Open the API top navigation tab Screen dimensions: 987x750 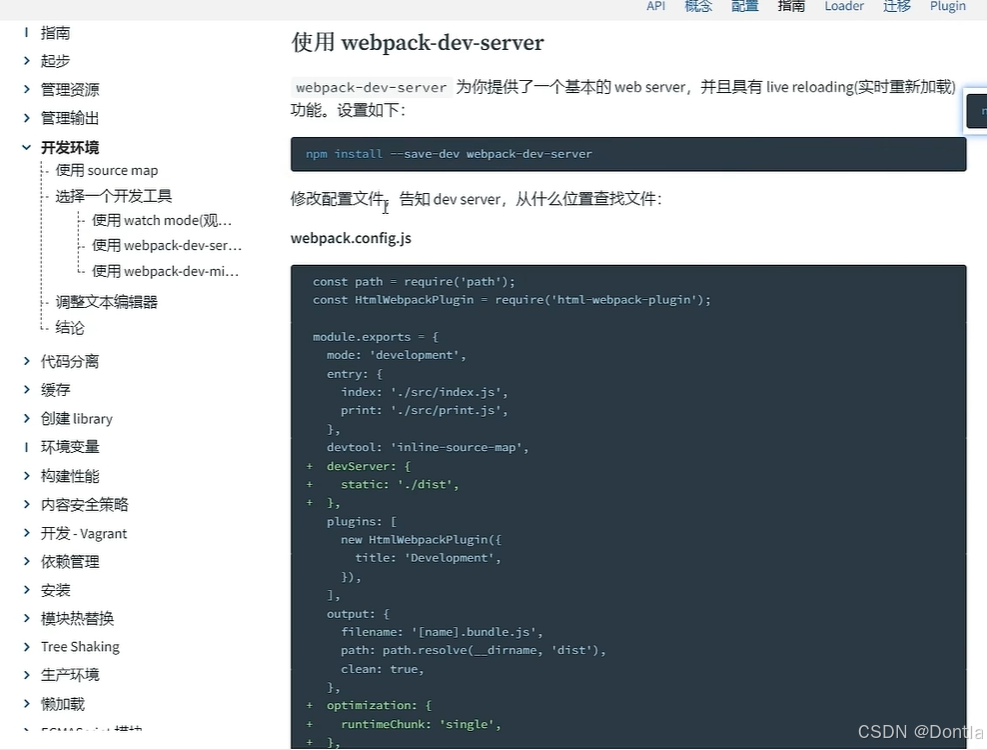[x=656, y=6]
